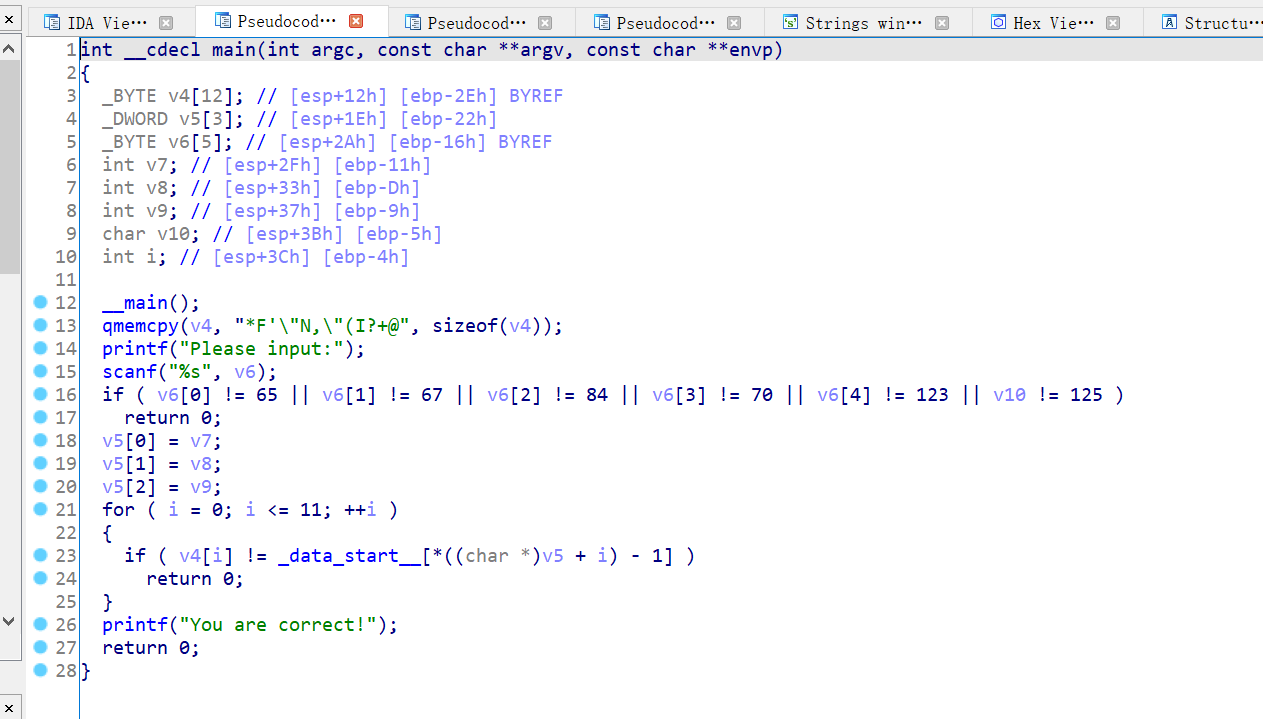Toggle breakpoint dot on line 26
1263x719 pixels.
[40, 624]
